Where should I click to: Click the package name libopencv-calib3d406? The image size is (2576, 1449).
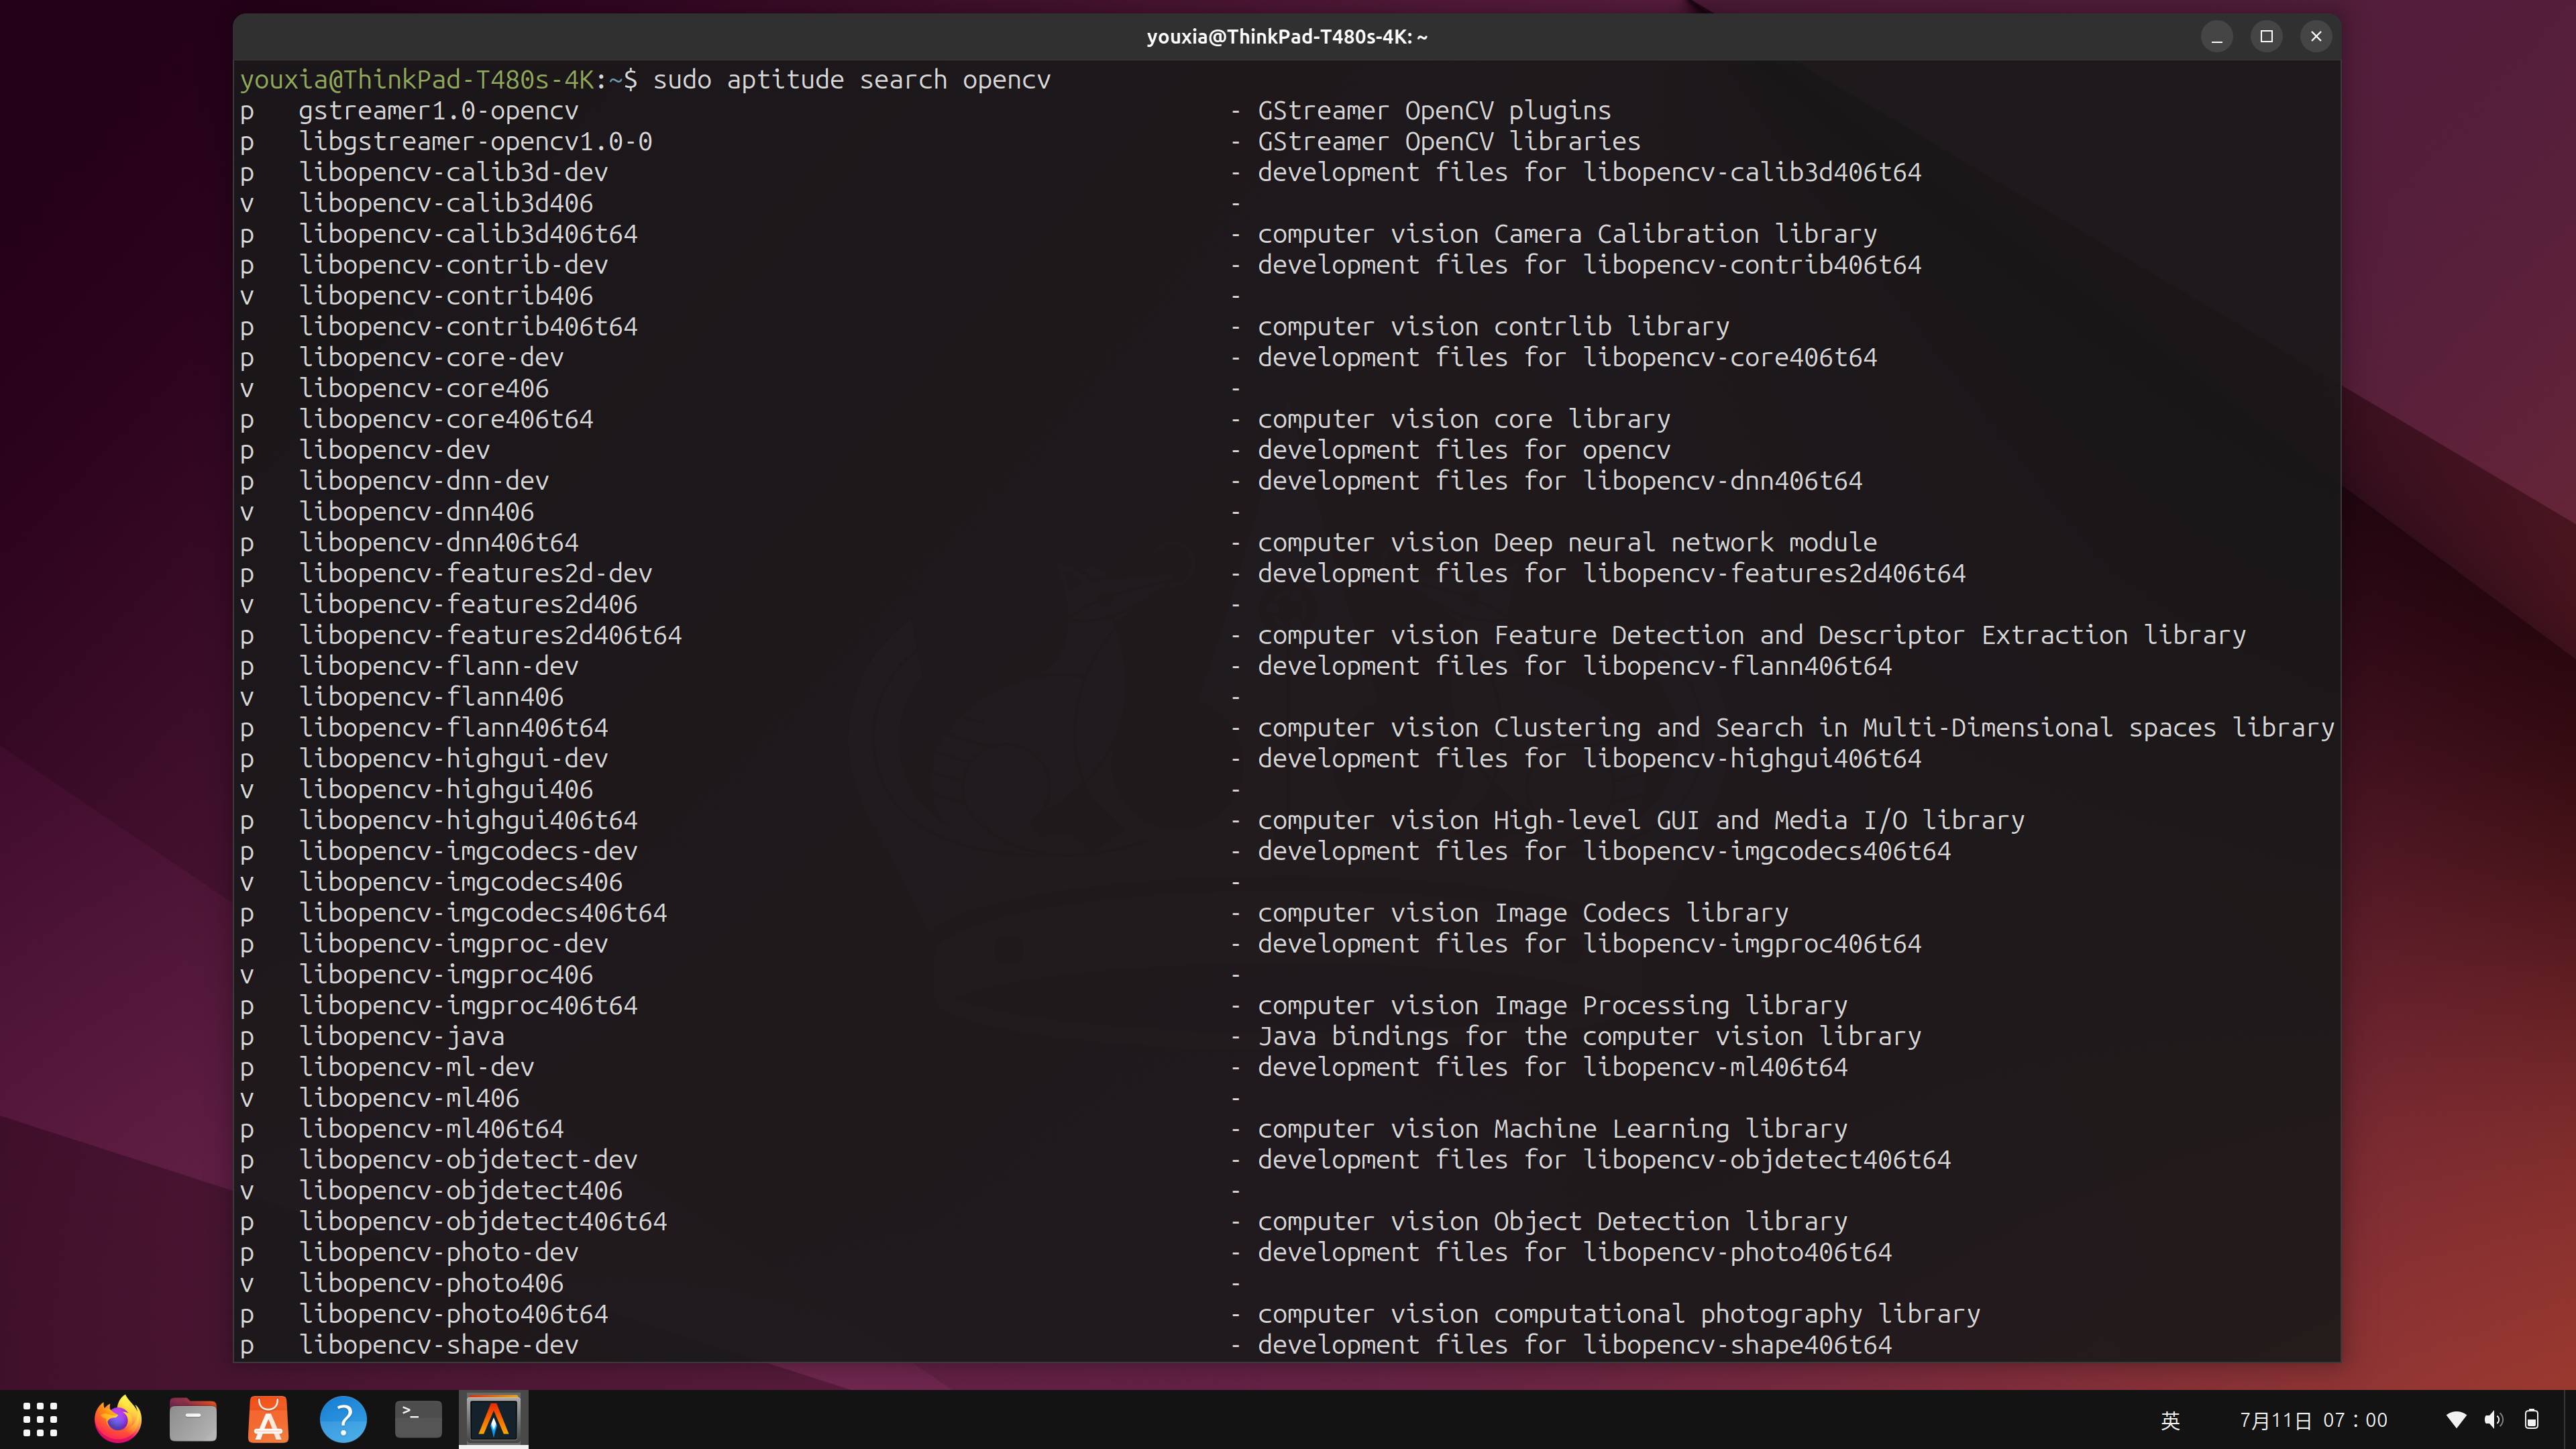tap(446, 204)
